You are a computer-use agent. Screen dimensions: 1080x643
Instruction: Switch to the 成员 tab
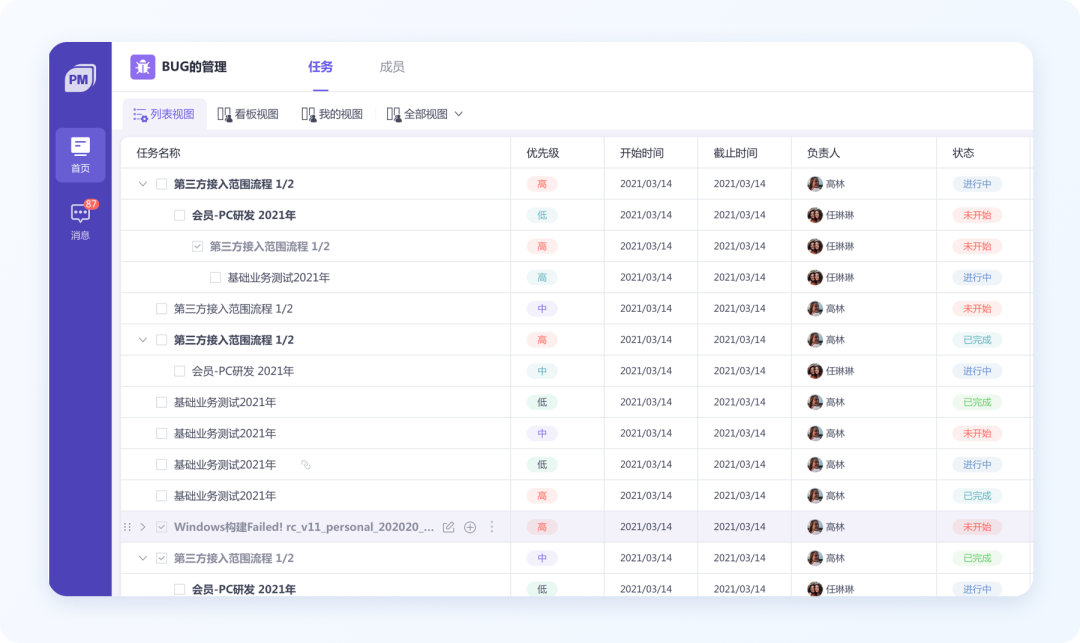[x=392, y=67]
